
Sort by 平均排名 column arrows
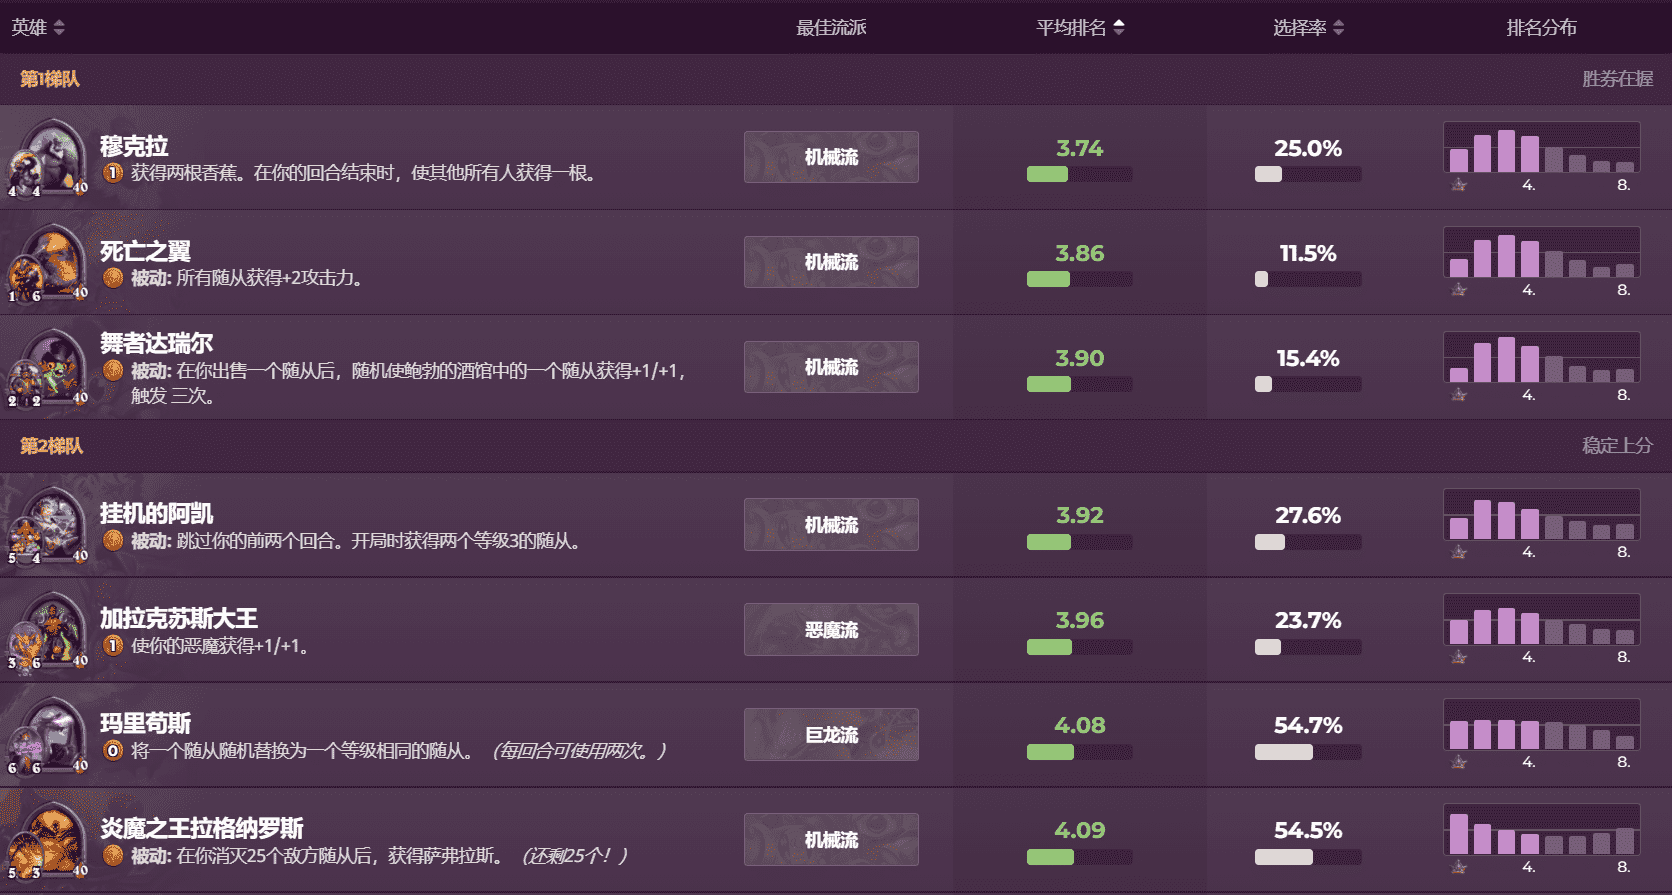tap(1119, 28)
